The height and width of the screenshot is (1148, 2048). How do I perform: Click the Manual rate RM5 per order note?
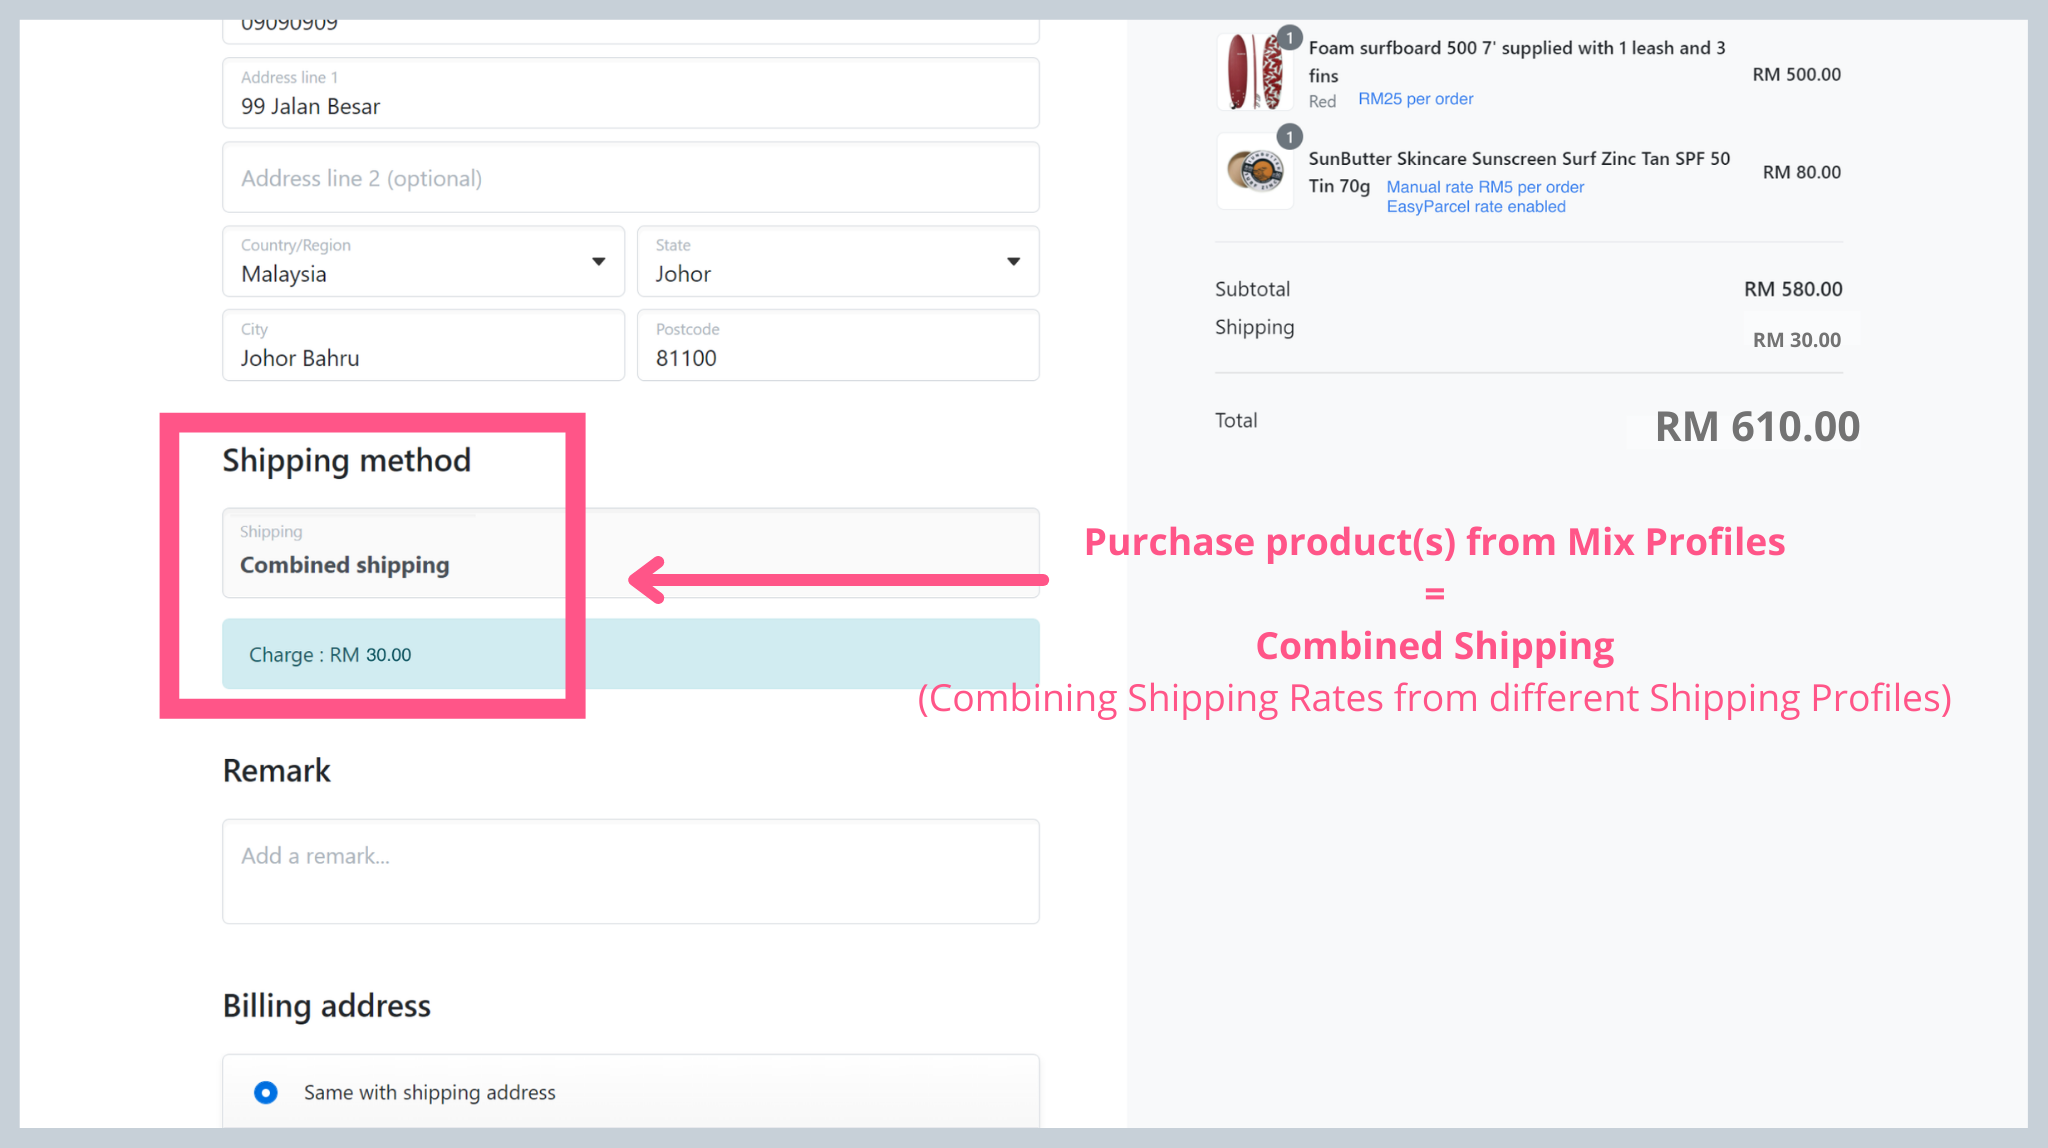point(1485,187)
